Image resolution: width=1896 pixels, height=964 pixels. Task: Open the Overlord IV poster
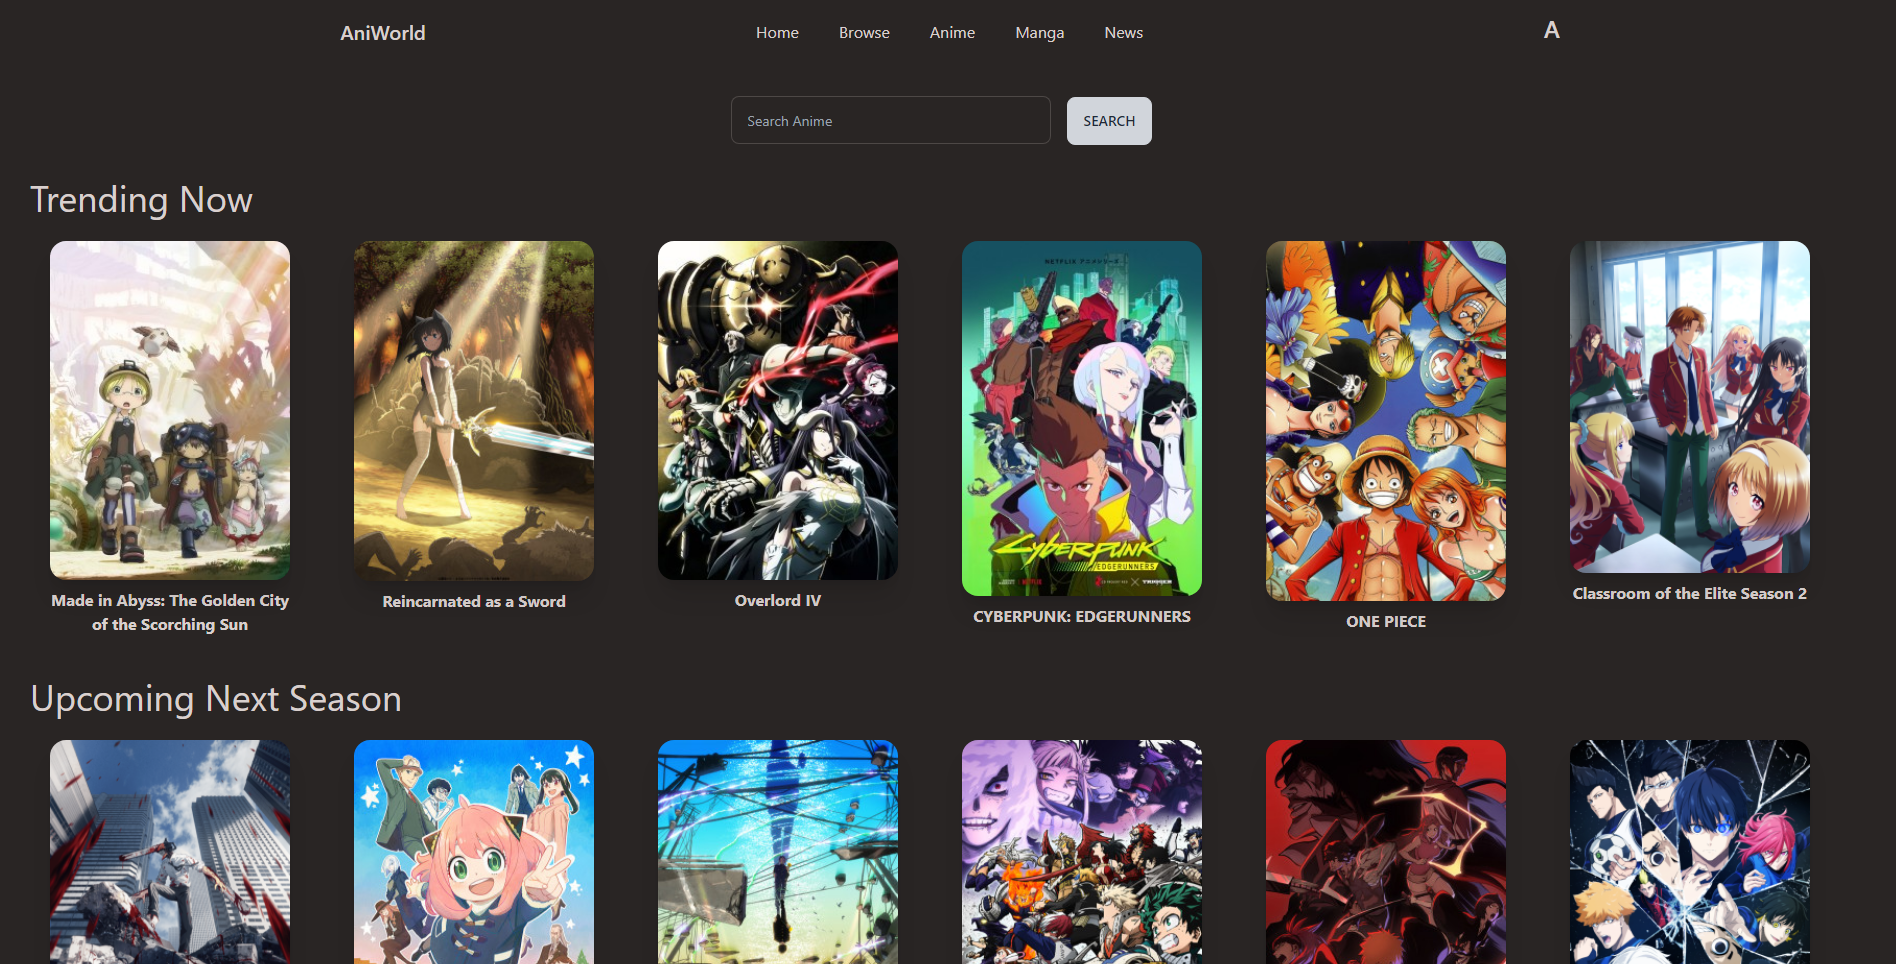[778, 410]
